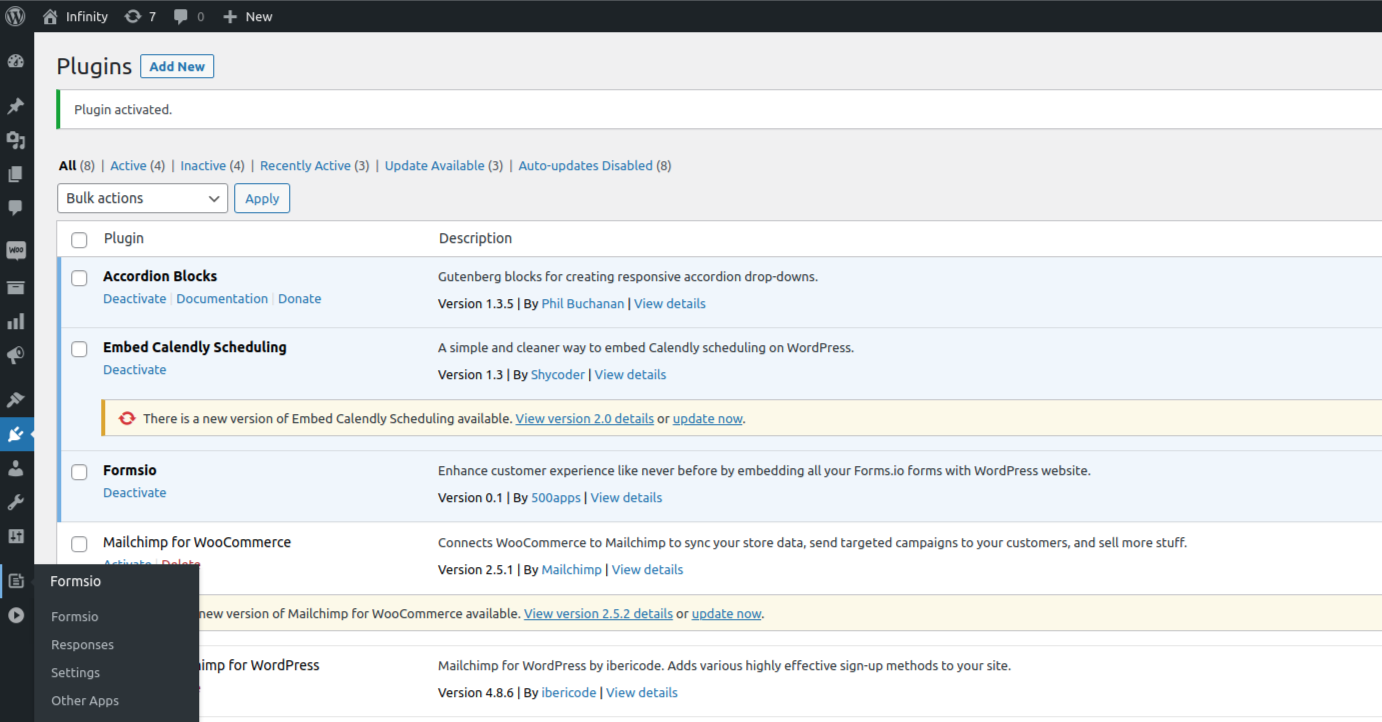The height and width of the screenshot is (722, 1382).
Task: Deactivate the Formsio plugin
Action: [135, 493]
